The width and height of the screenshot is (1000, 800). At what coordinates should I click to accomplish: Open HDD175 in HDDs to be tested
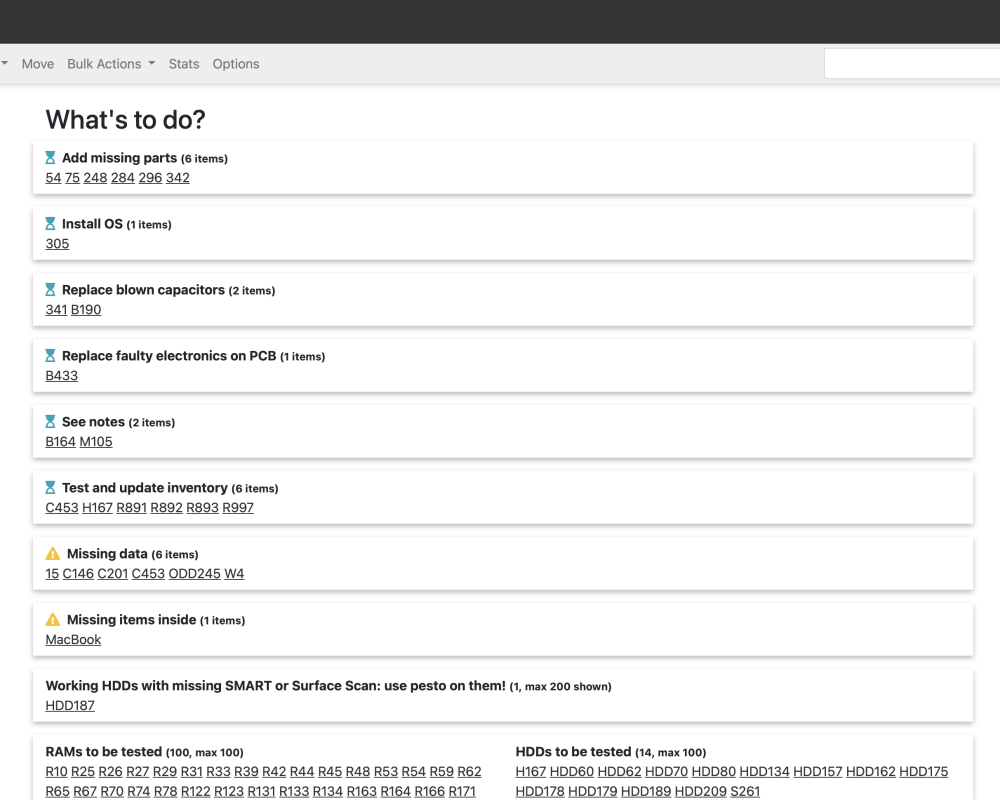coord(924,772)
